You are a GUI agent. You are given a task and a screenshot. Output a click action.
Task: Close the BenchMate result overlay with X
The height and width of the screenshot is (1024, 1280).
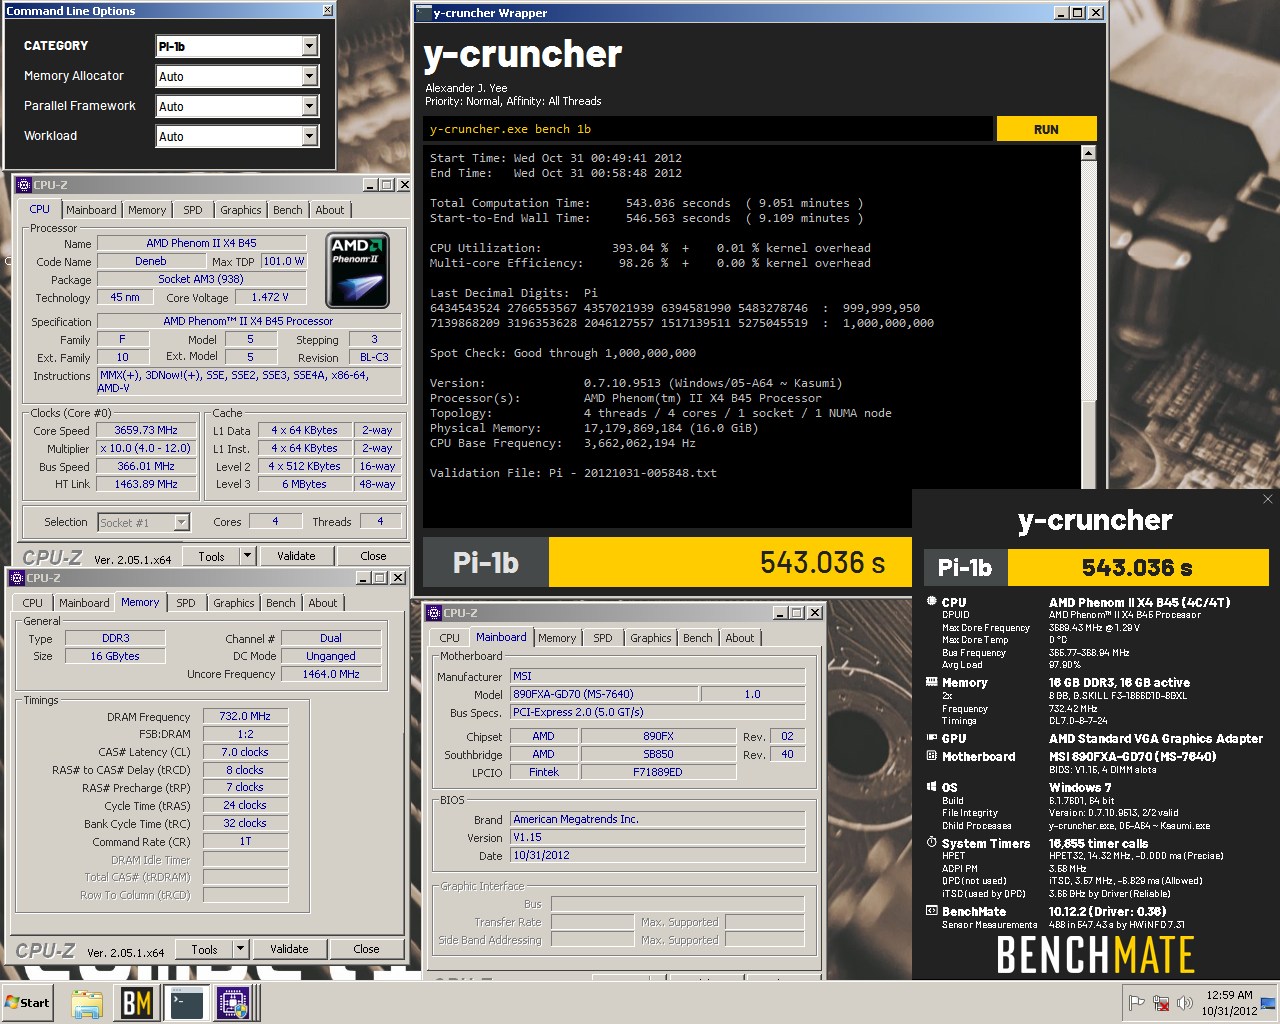[1268, 499]
